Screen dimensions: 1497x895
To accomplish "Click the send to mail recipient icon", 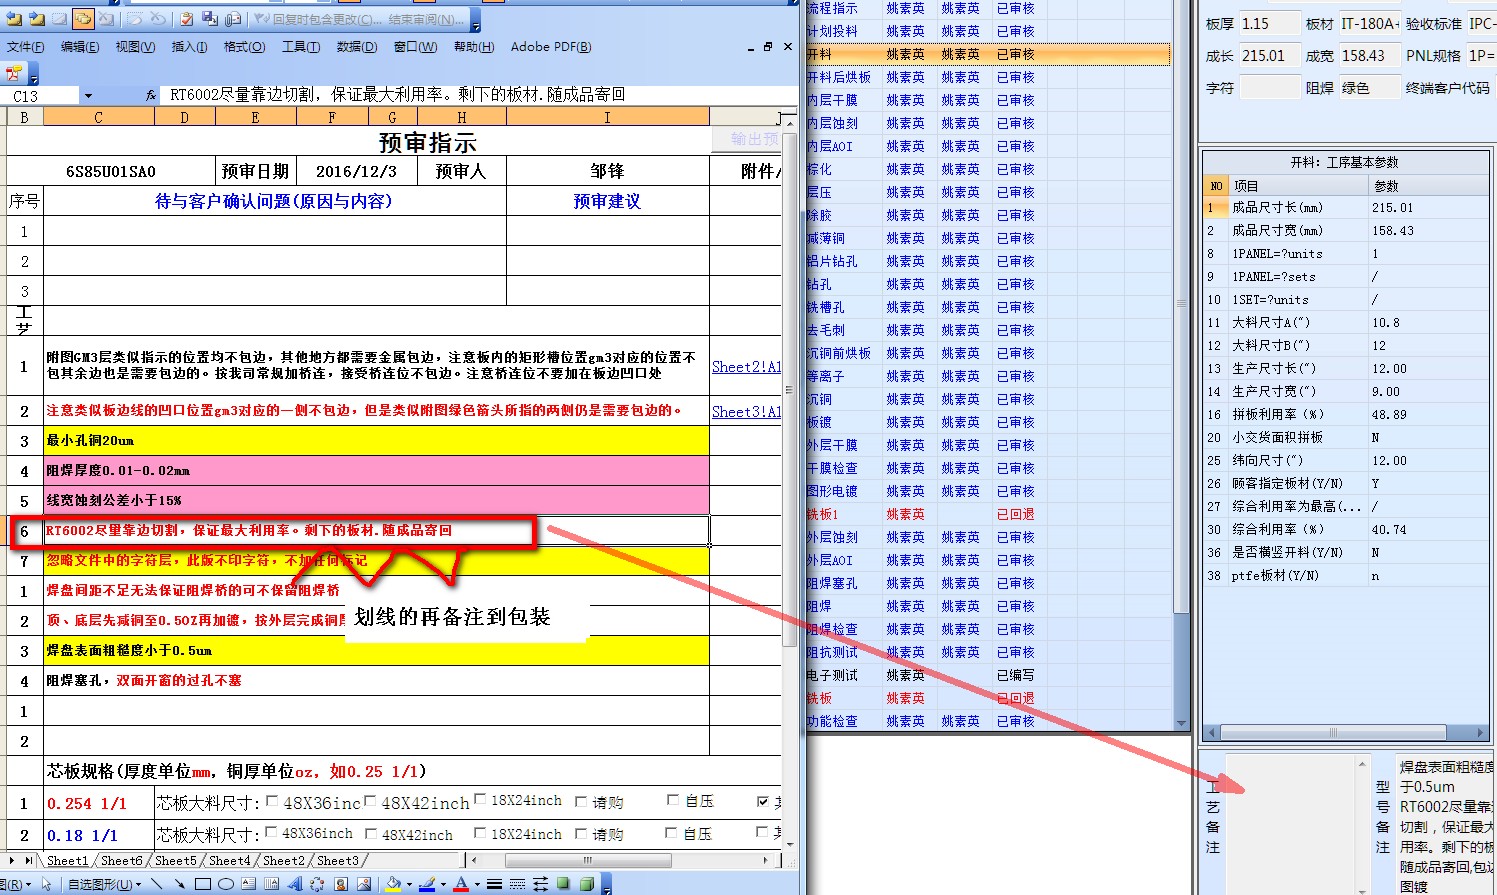I will coord(232,19).
